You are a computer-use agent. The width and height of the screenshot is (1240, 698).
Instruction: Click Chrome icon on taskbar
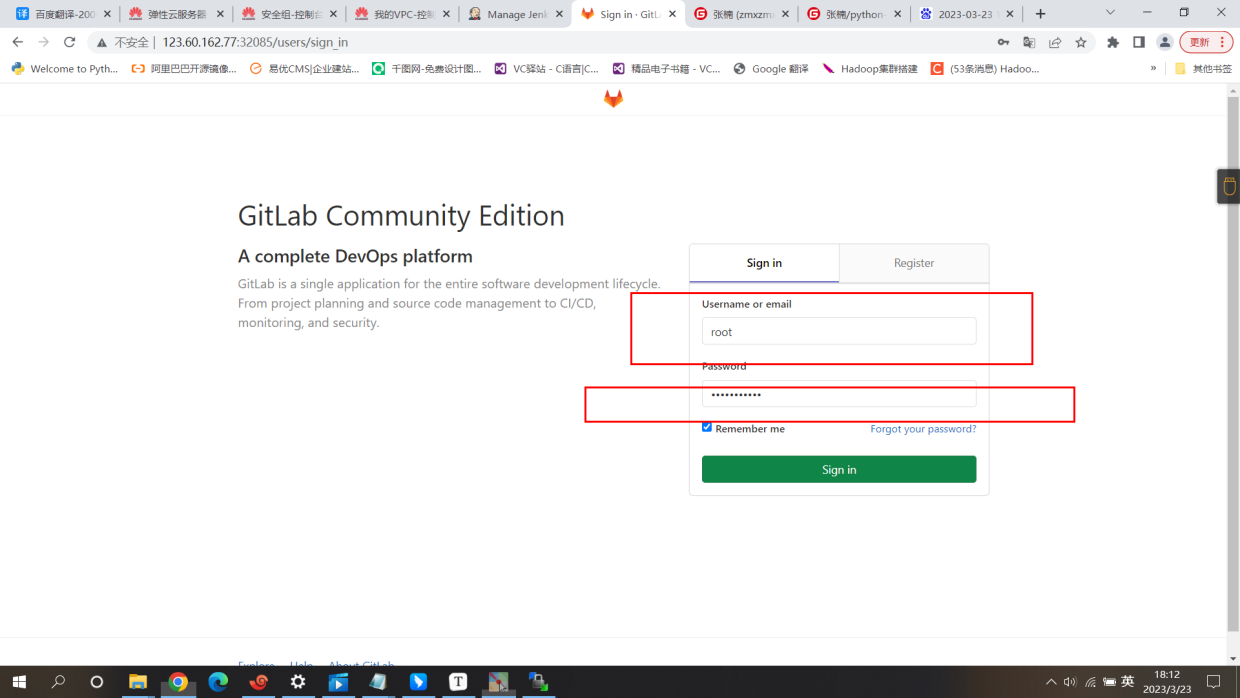tap(178, 682)
